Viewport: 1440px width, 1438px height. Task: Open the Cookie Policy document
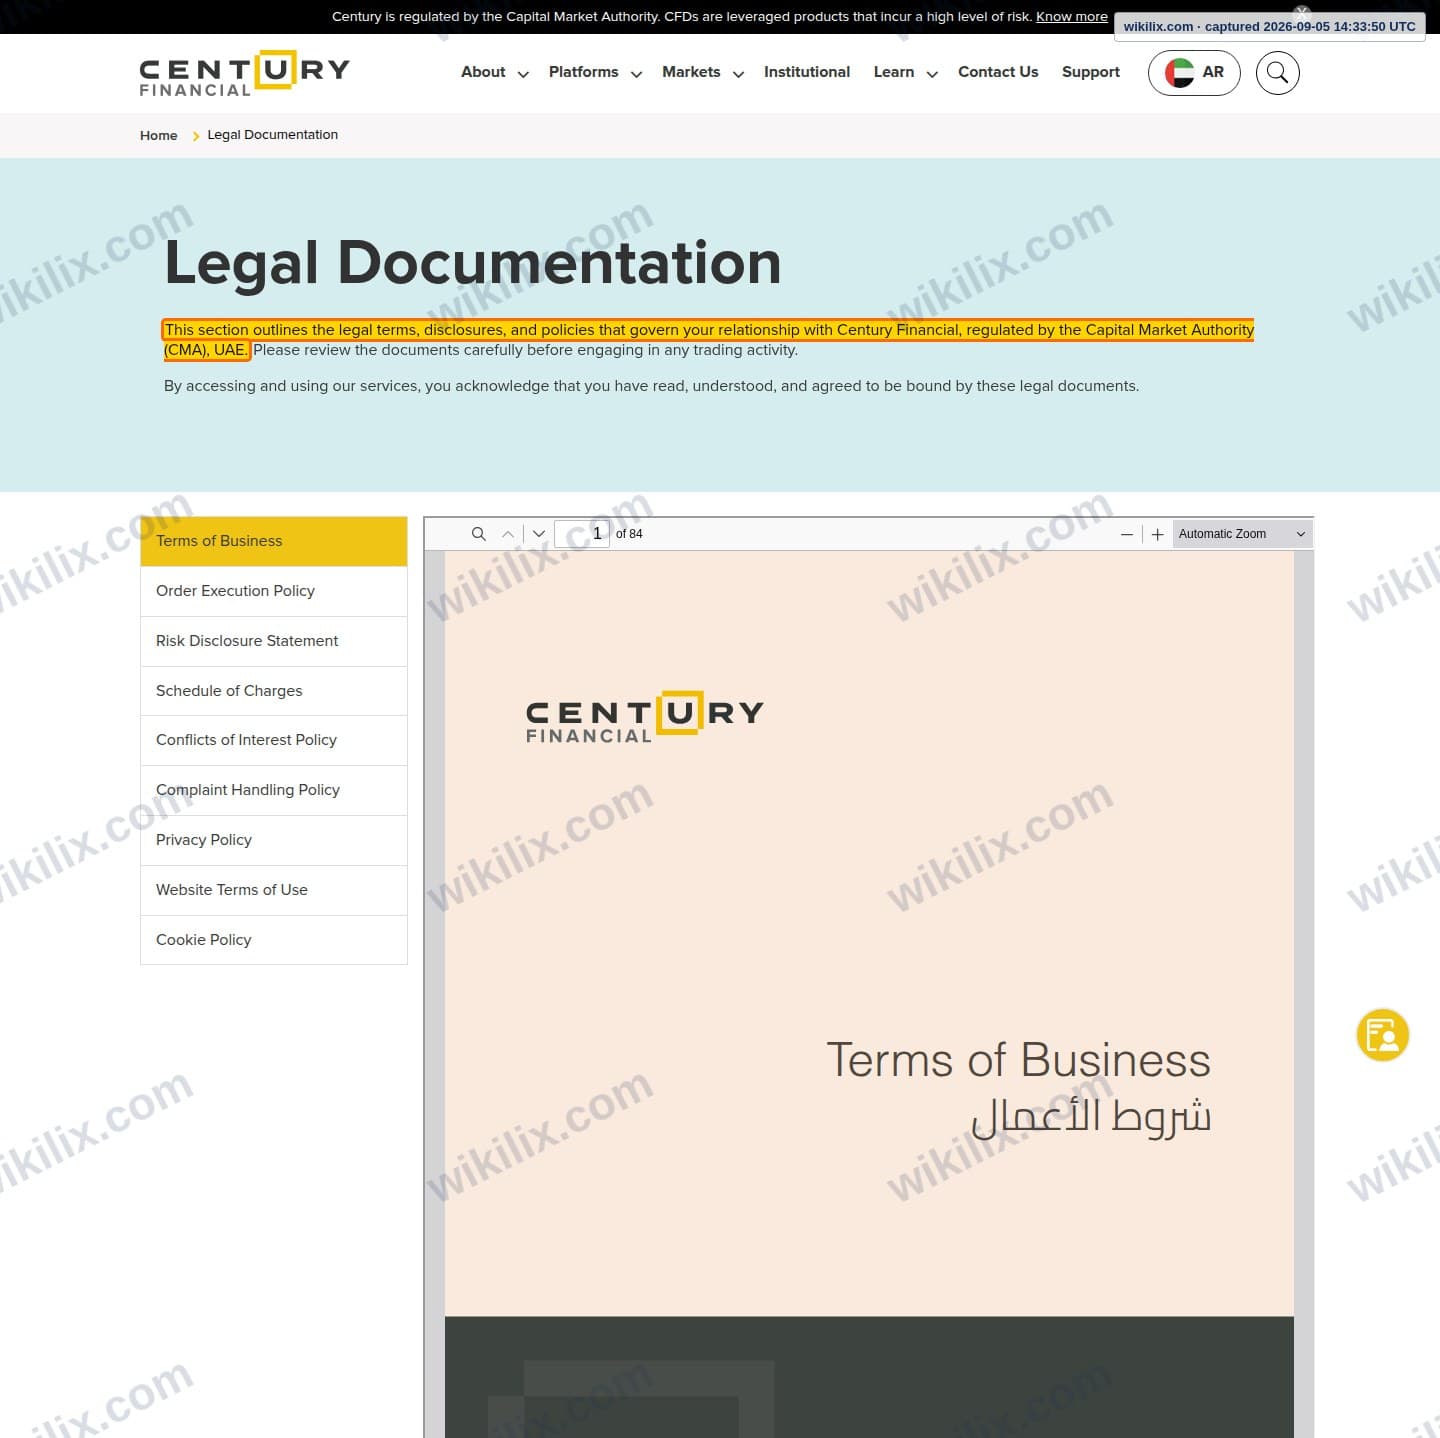point(274,940)
